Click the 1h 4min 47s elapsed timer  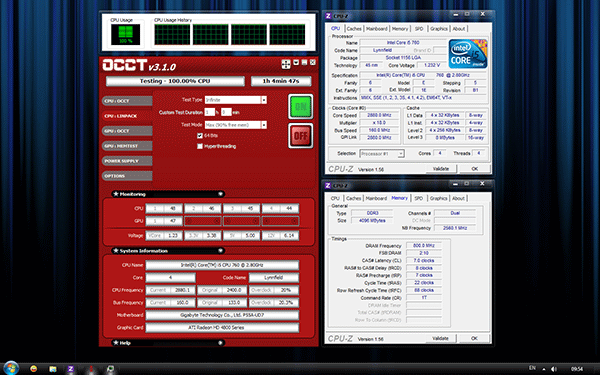tap(281, 81)
